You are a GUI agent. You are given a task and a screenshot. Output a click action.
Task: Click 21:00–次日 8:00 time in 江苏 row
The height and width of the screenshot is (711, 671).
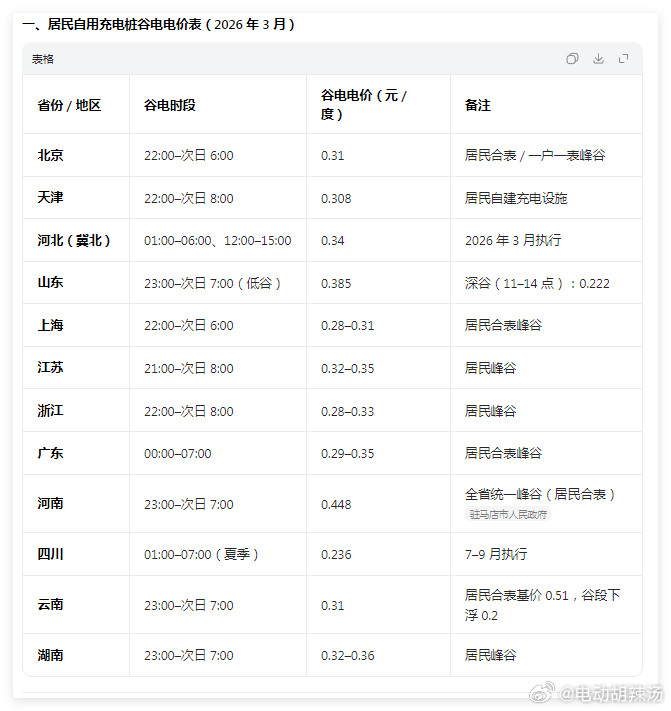pos(189,368)
